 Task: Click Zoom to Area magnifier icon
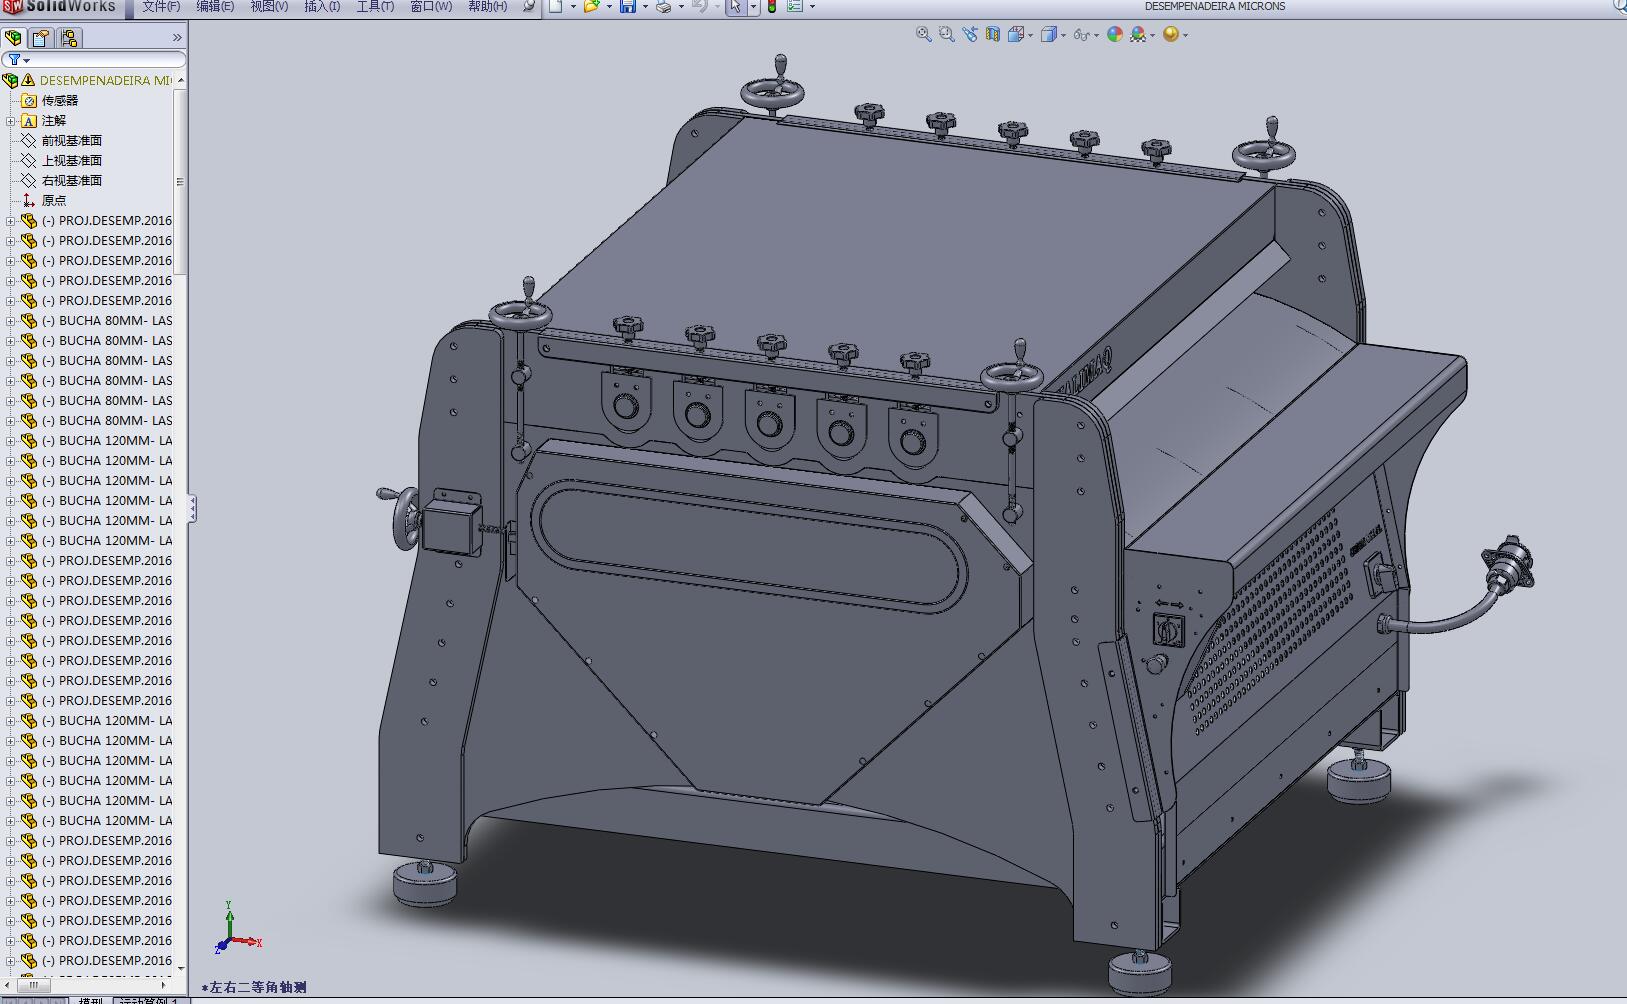tap(946, 34)
